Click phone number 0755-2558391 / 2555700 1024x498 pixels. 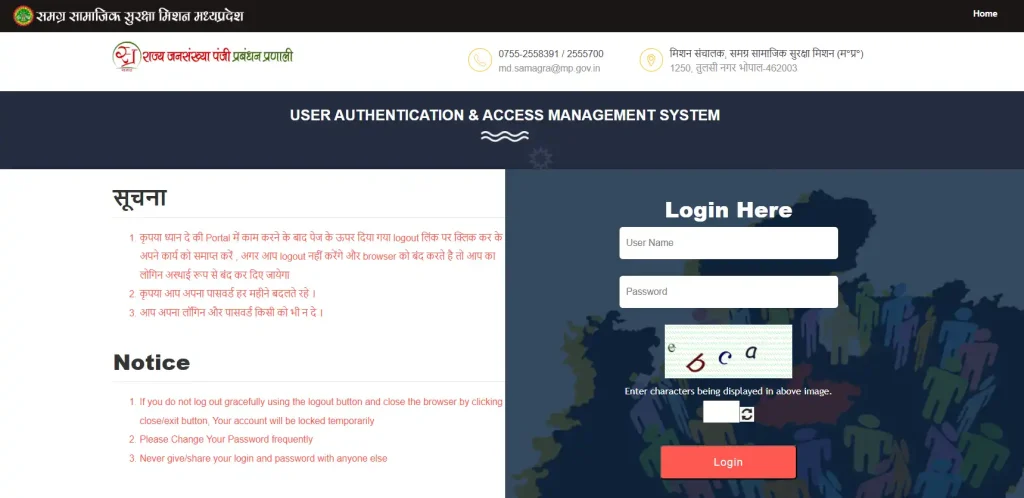[x=551, y=54]
